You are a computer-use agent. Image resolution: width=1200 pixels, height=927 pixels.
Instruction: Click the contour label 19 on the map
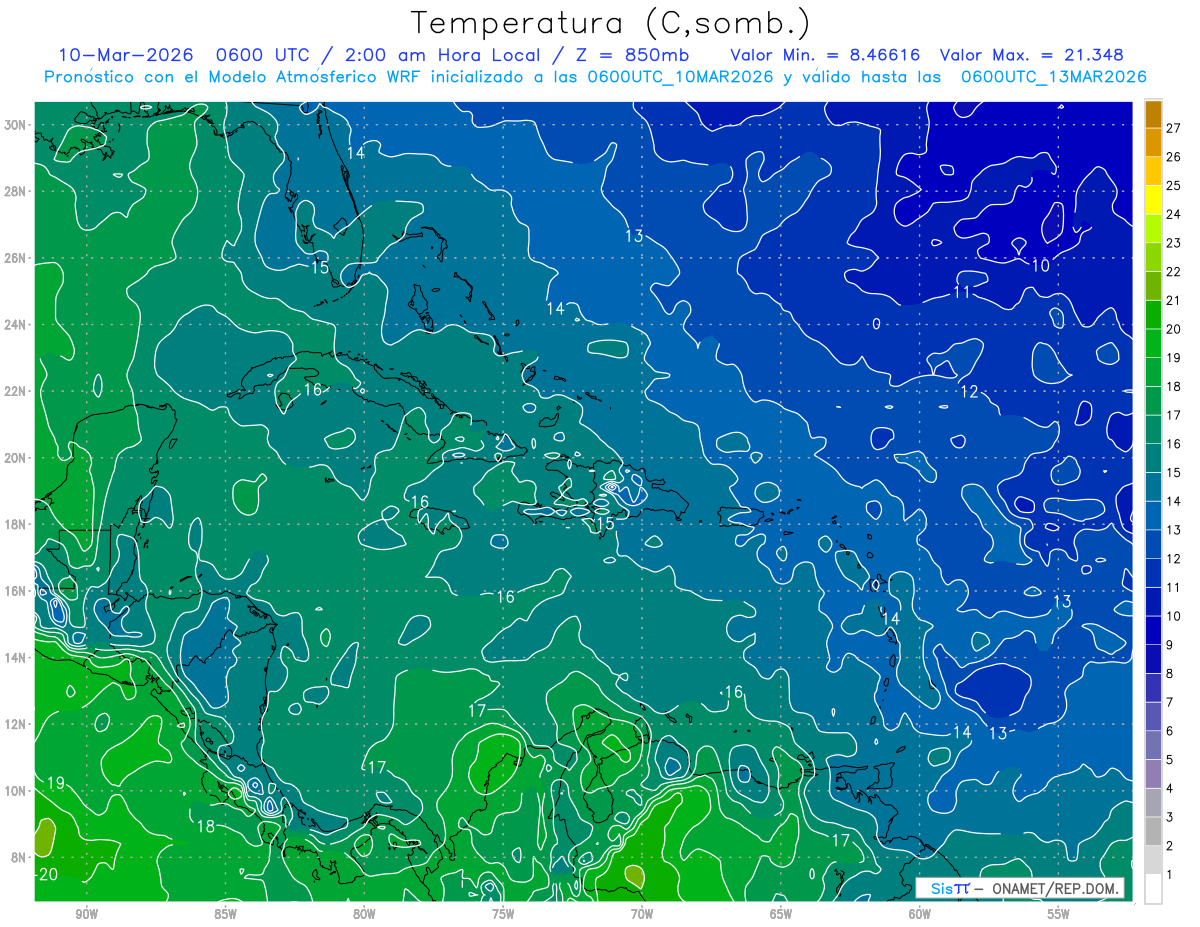click(x=56, y=783)
